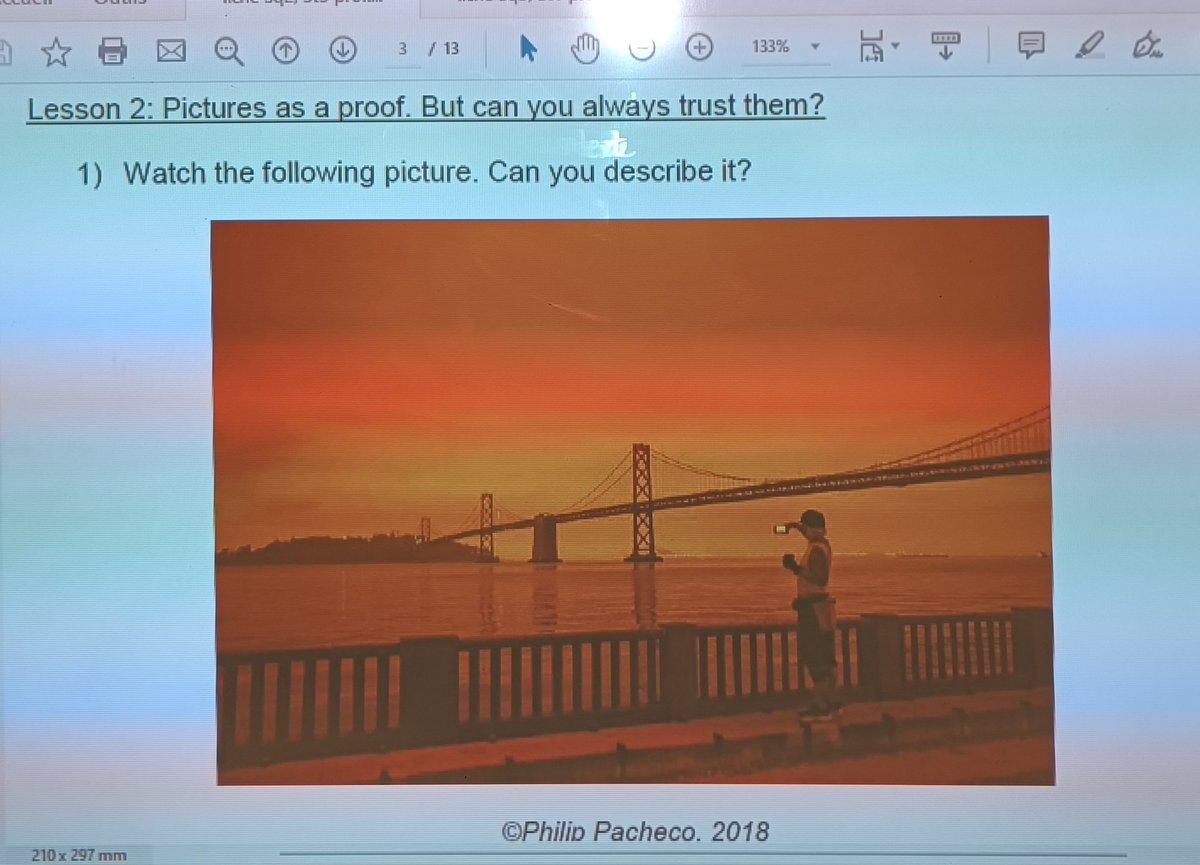Go to next page down arrow
1200x865 pixels.
(343, 50)
